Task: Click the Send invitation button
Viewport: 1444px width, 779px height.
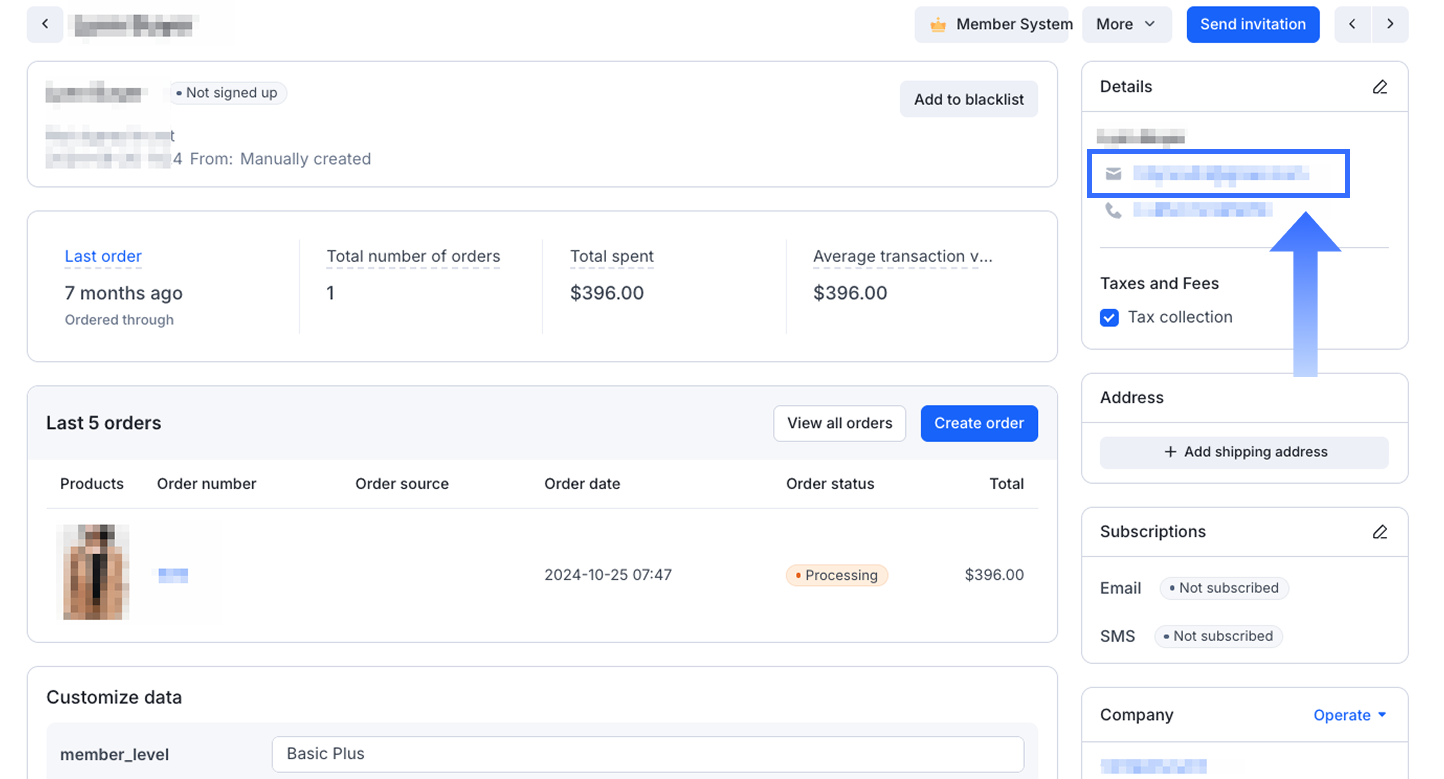Action: click(x=1252, y=24)
